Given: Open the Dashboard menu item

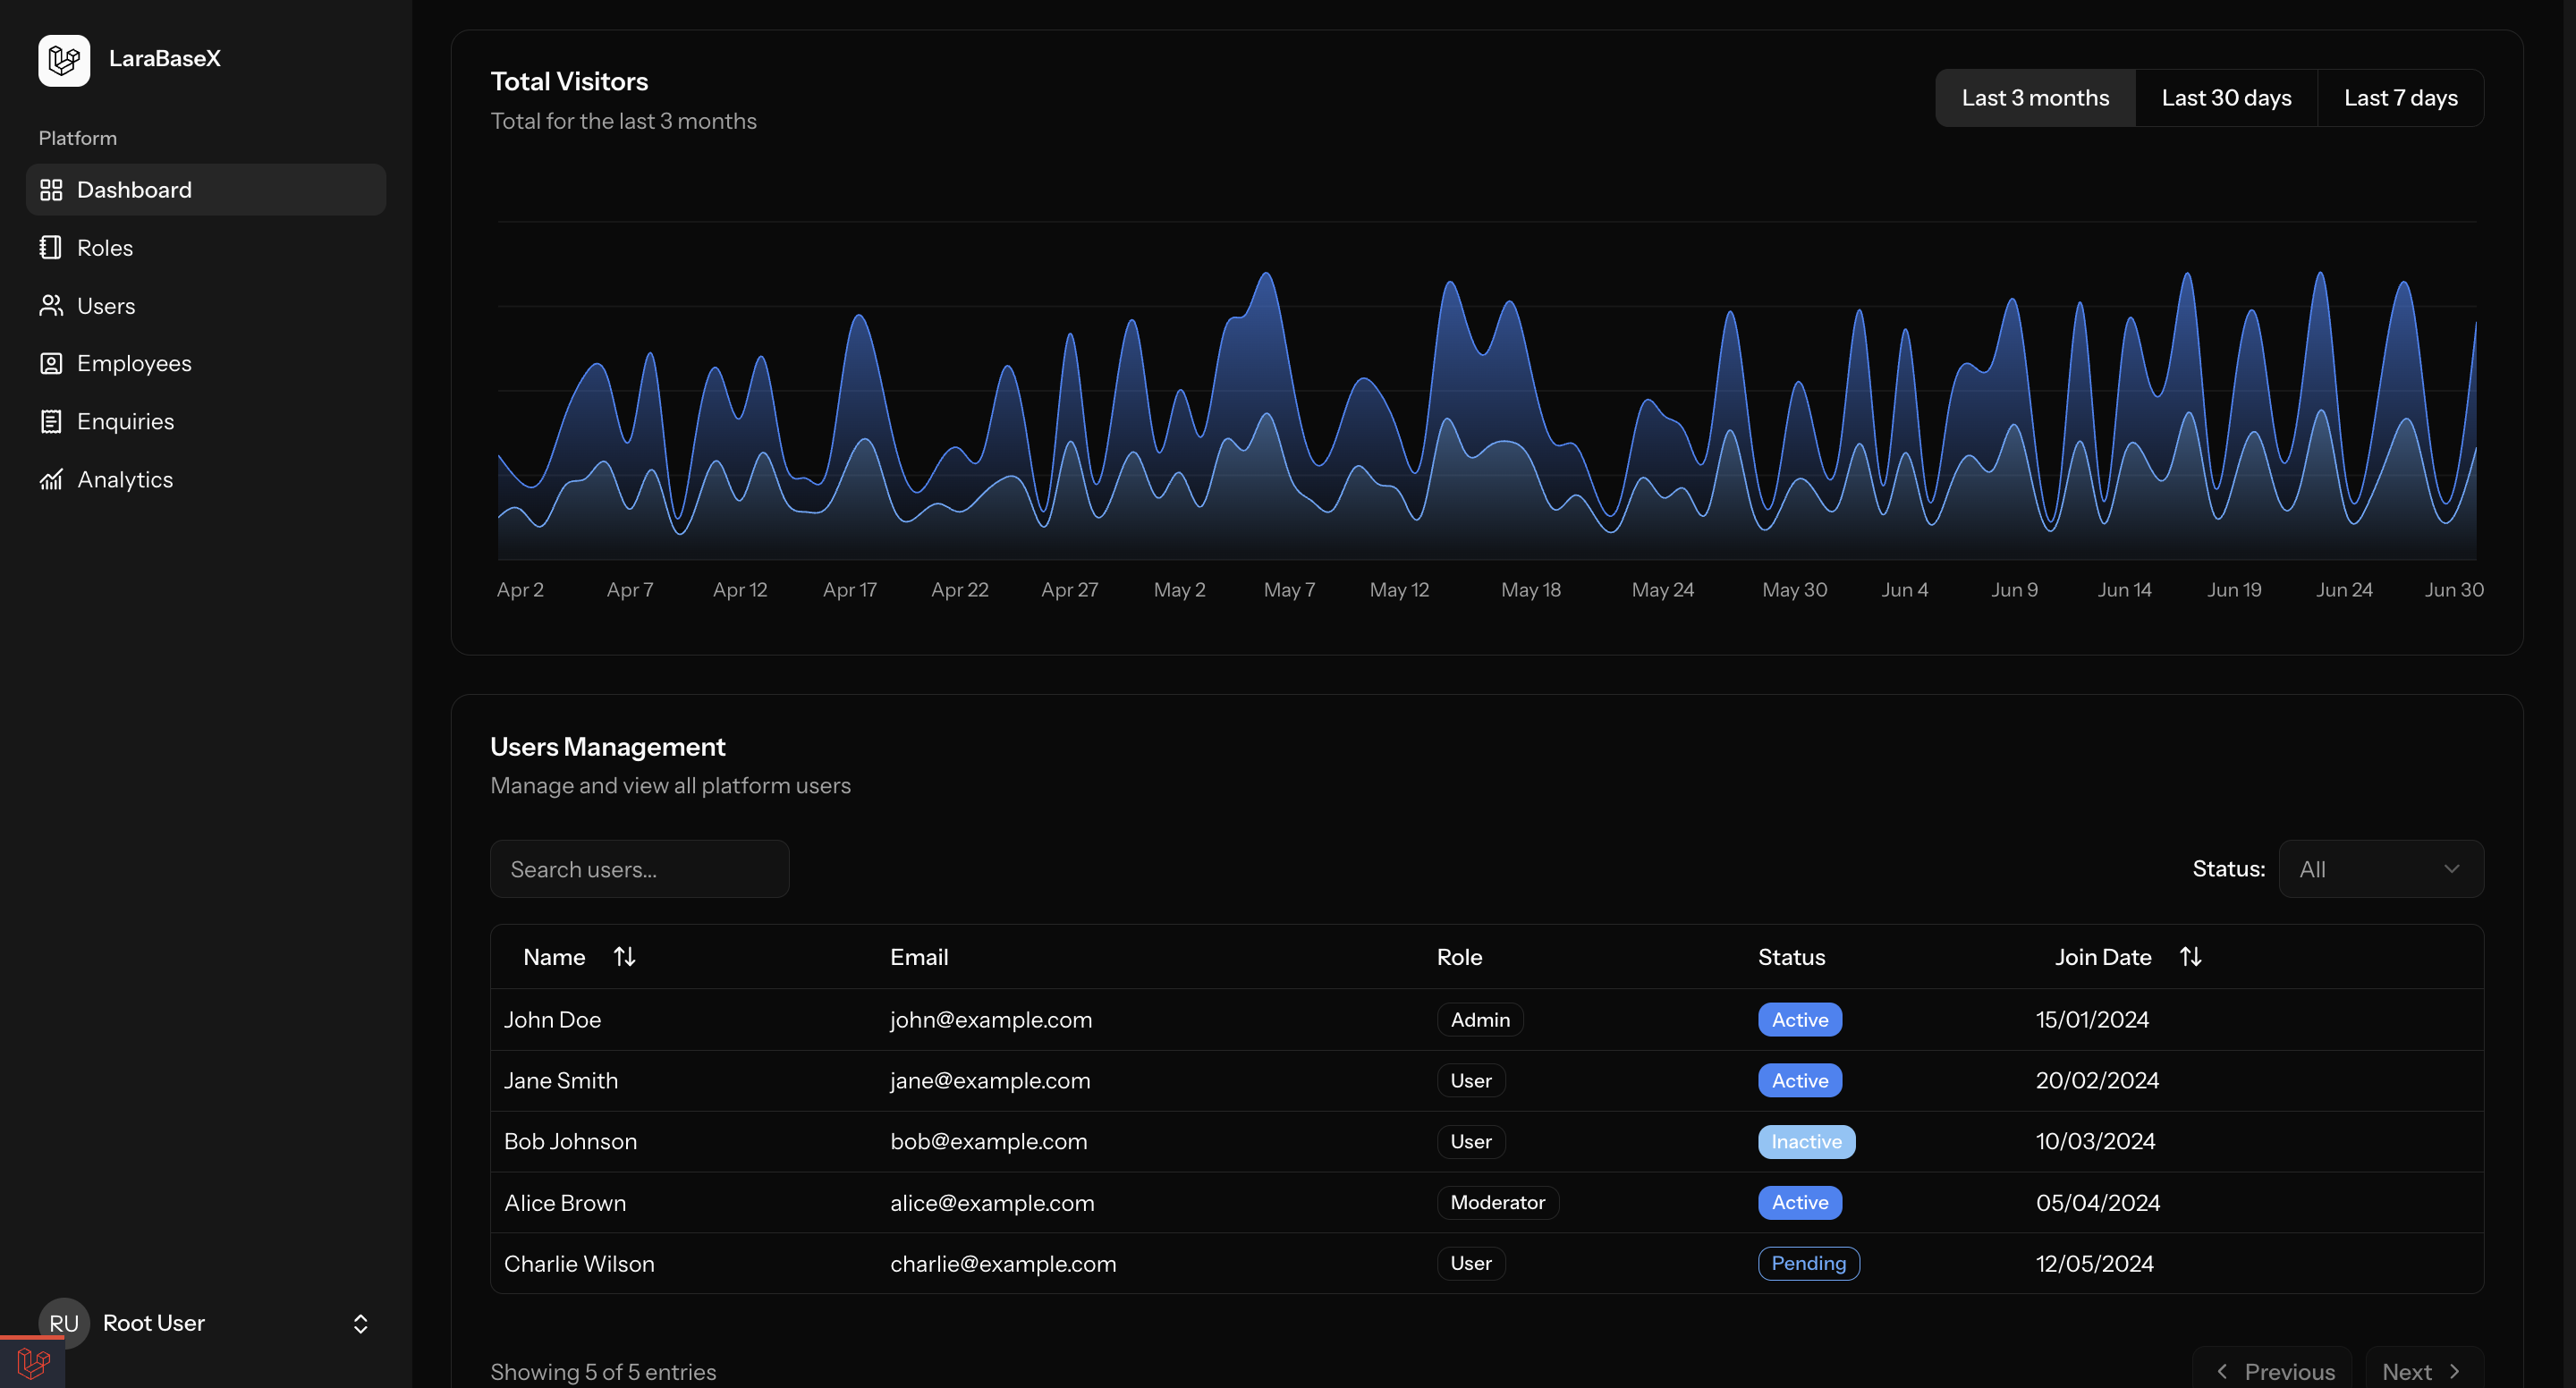Looking at the screenshot, I should coord(206,189).
